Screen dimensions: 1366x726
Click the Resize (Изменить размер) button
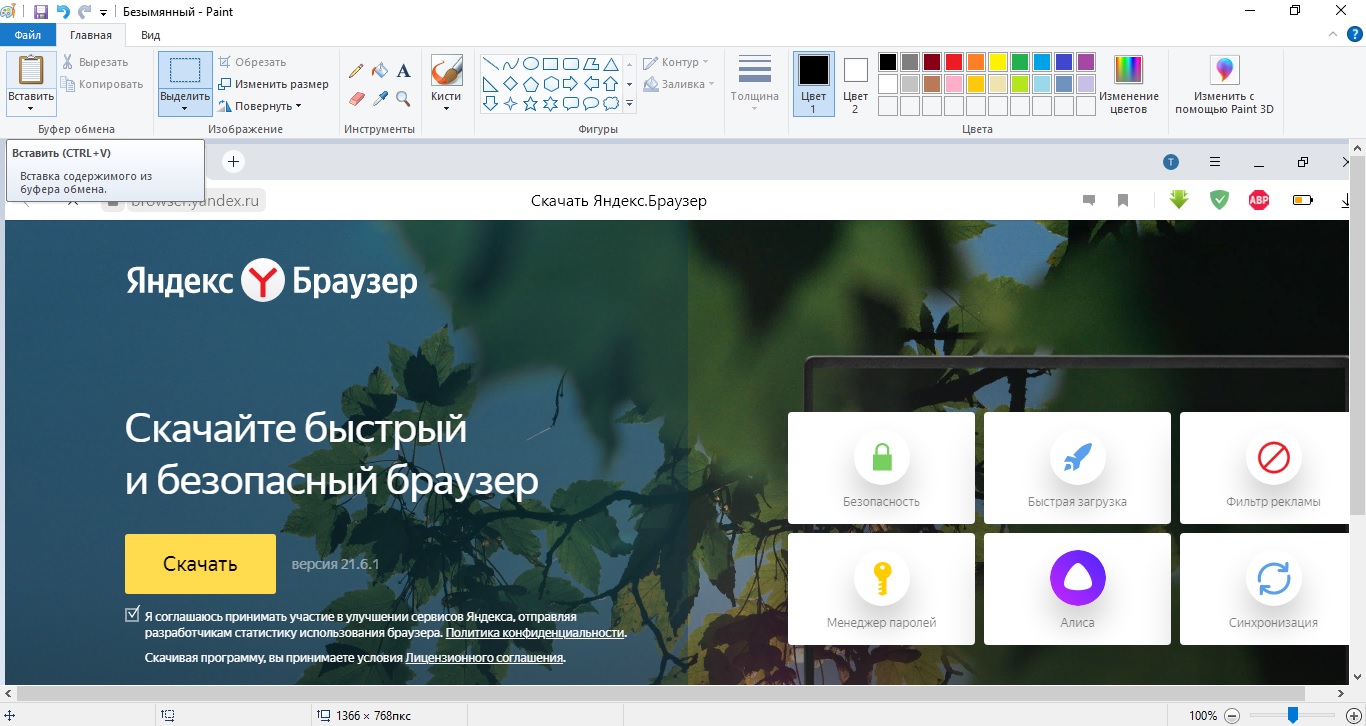[x=274, y=84]
